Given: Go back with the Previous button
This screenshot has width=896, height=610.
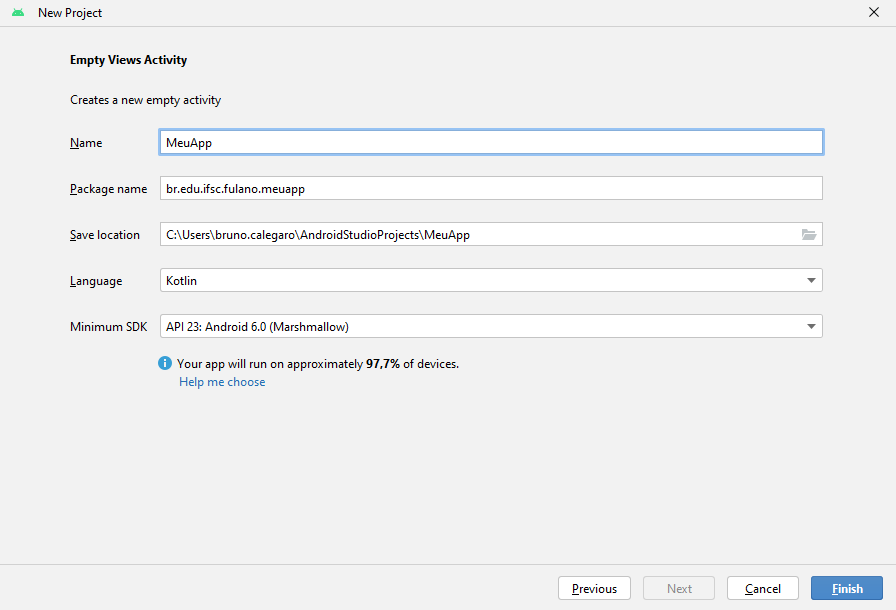Looking at the screenshot, I should [x=594, y=589].
